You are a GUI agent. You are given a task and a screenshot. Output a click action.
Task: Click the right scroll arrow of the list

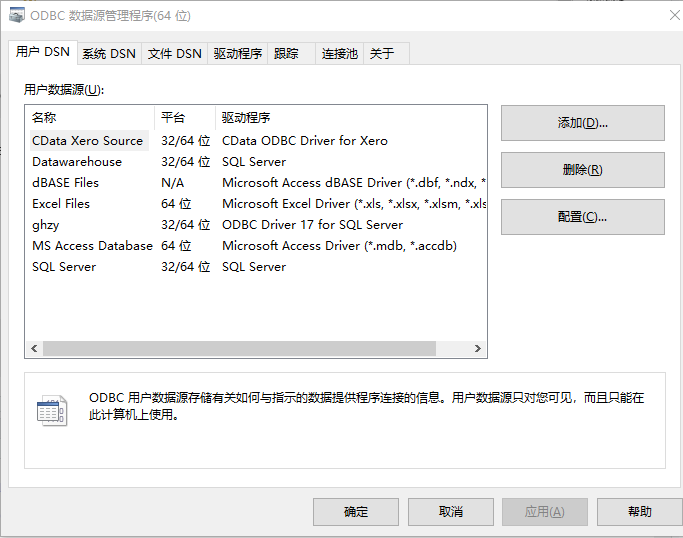[478, 349]
